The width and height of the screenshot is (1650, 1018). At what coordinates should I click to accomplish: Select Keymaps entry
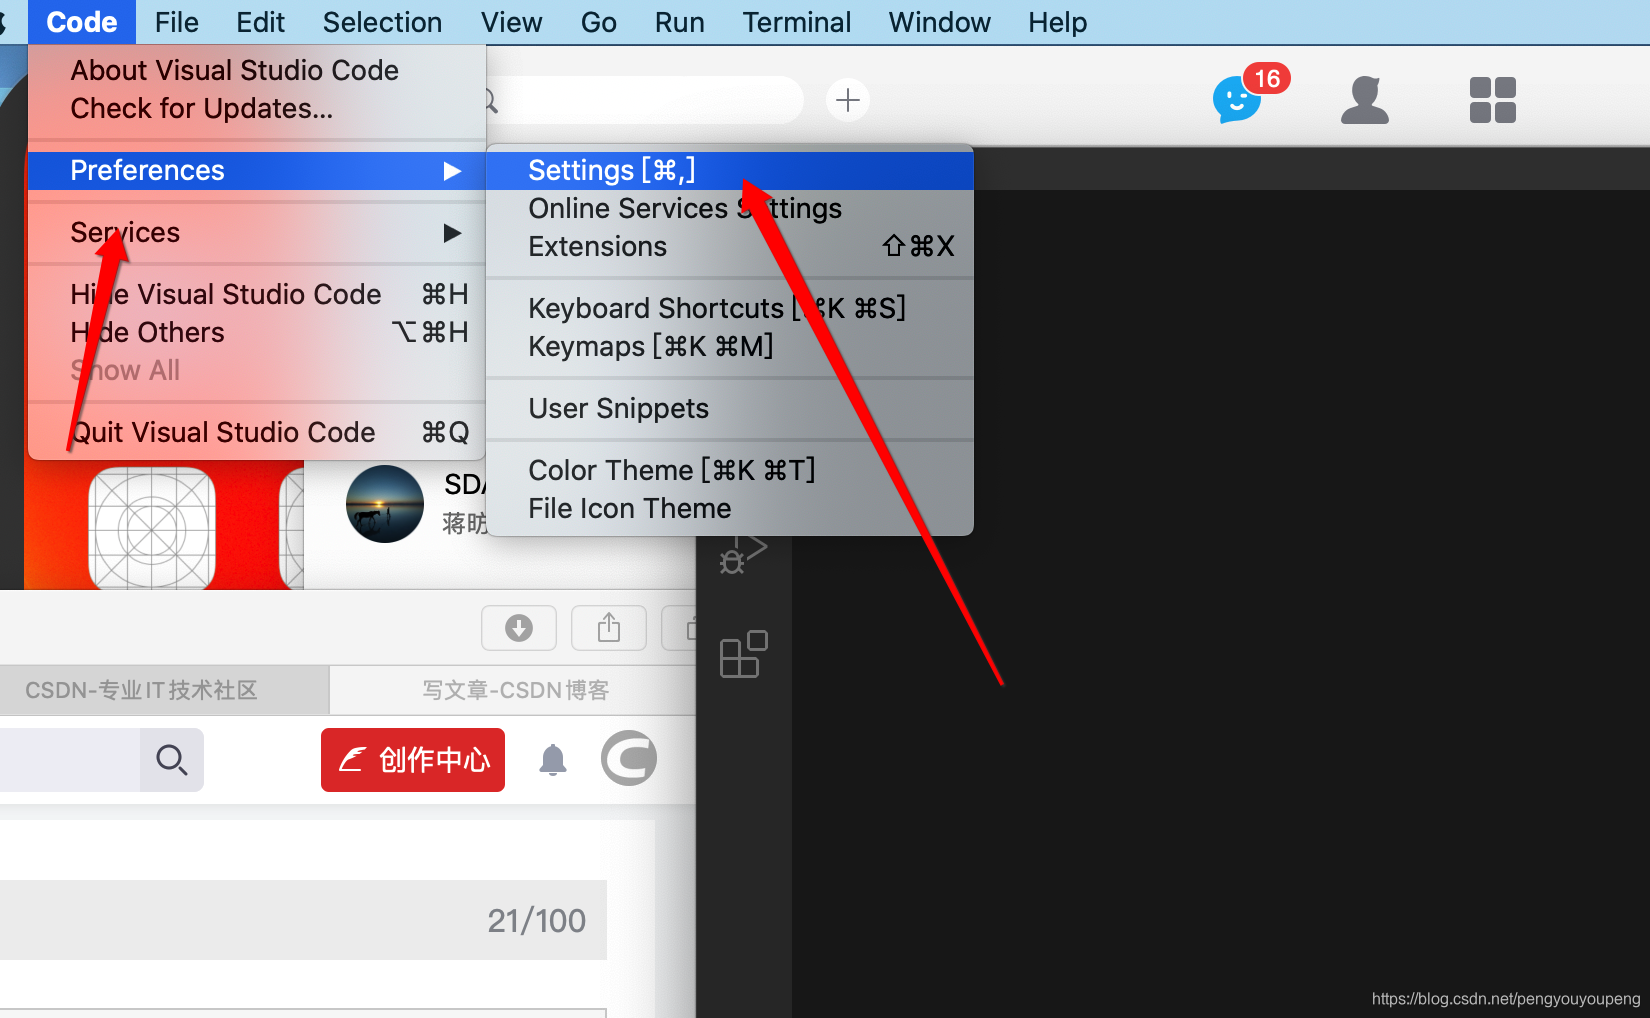pos(729,346)
